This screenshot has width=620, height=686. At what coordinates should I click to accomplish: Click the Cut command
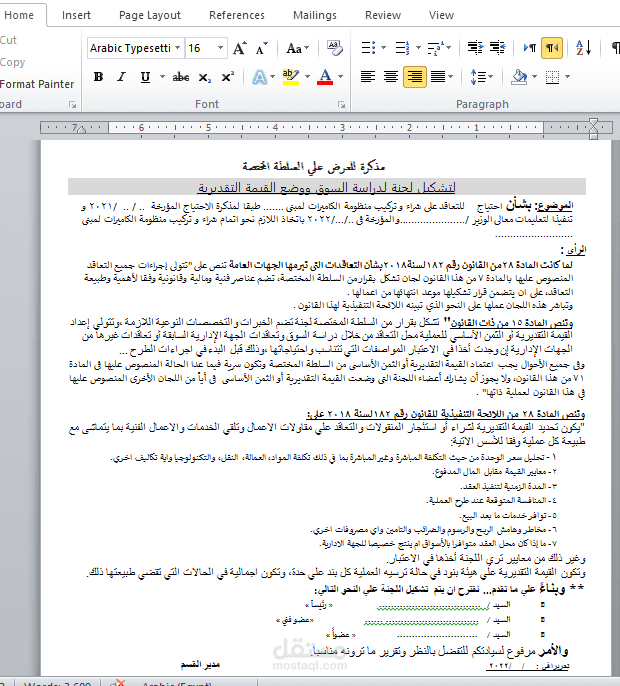point(8,40)
